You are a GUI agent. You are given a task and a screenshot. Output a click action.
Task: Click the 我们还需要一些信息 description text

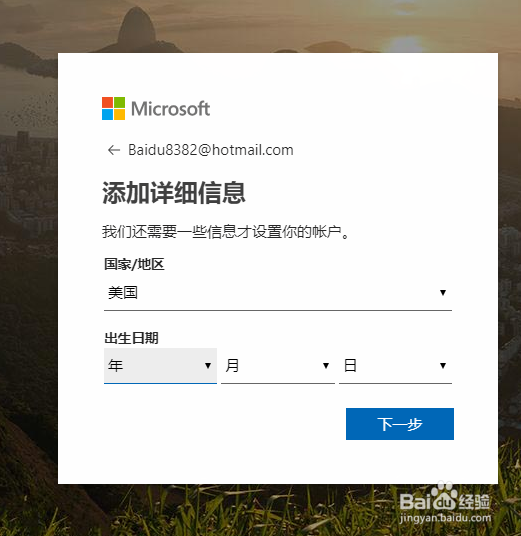tap(226, 232)
